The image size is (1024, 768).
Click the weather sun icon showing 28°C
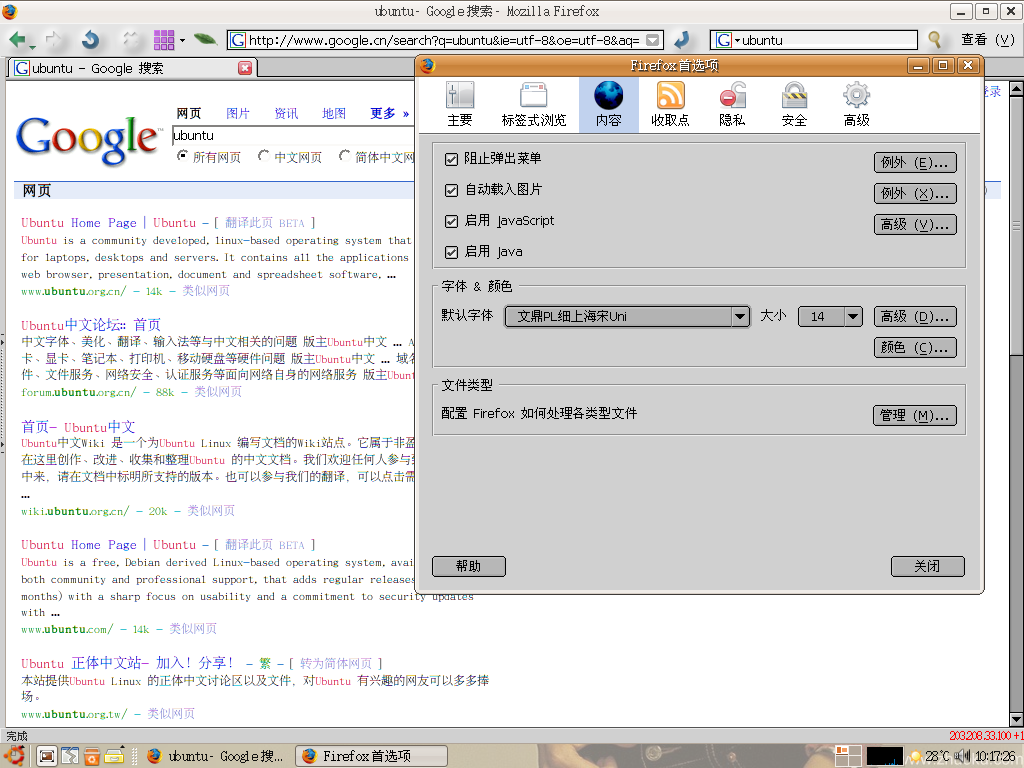[x=916, y=756]
